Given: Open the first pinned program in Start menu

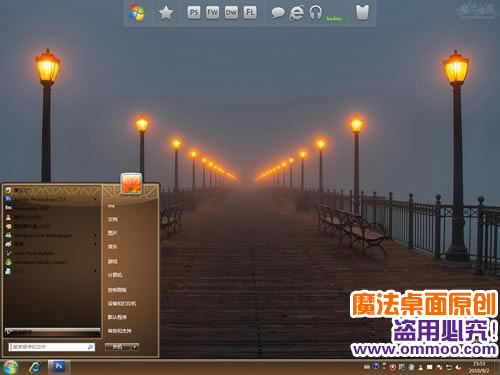Looking at the screenshot, I should point(52,190).
